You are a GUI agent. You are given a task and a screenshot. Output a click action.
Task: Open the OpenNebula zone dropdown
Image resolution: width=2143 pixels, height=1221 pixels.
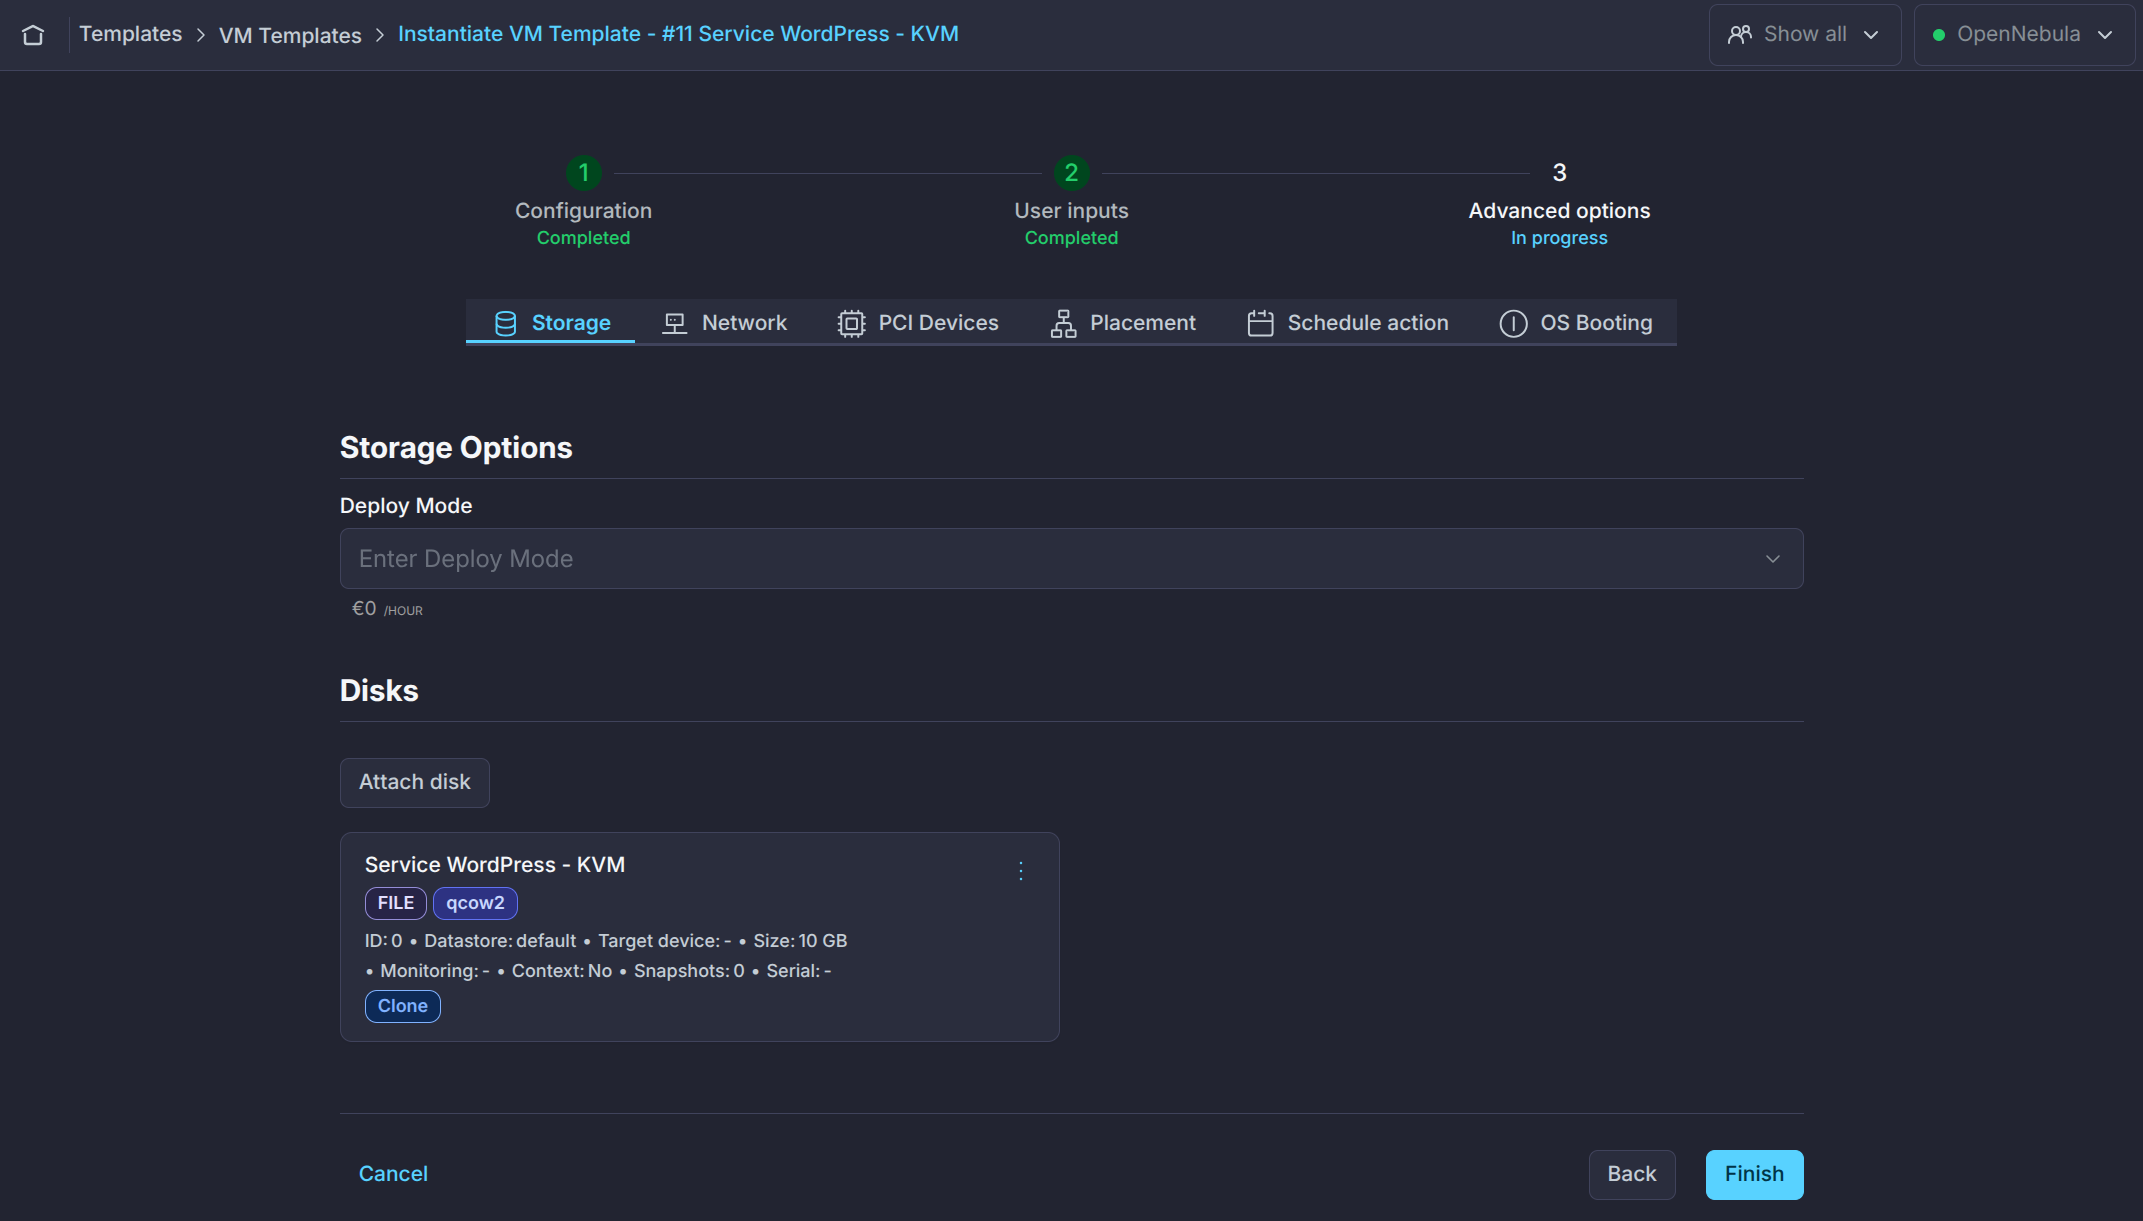[2023, 35]
